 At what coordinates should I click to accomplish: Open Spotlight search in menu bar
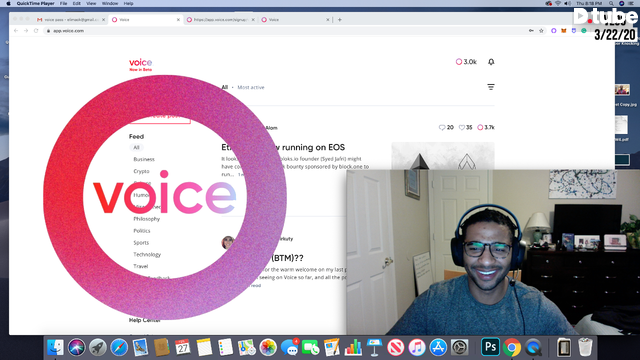tap(611, 3)
